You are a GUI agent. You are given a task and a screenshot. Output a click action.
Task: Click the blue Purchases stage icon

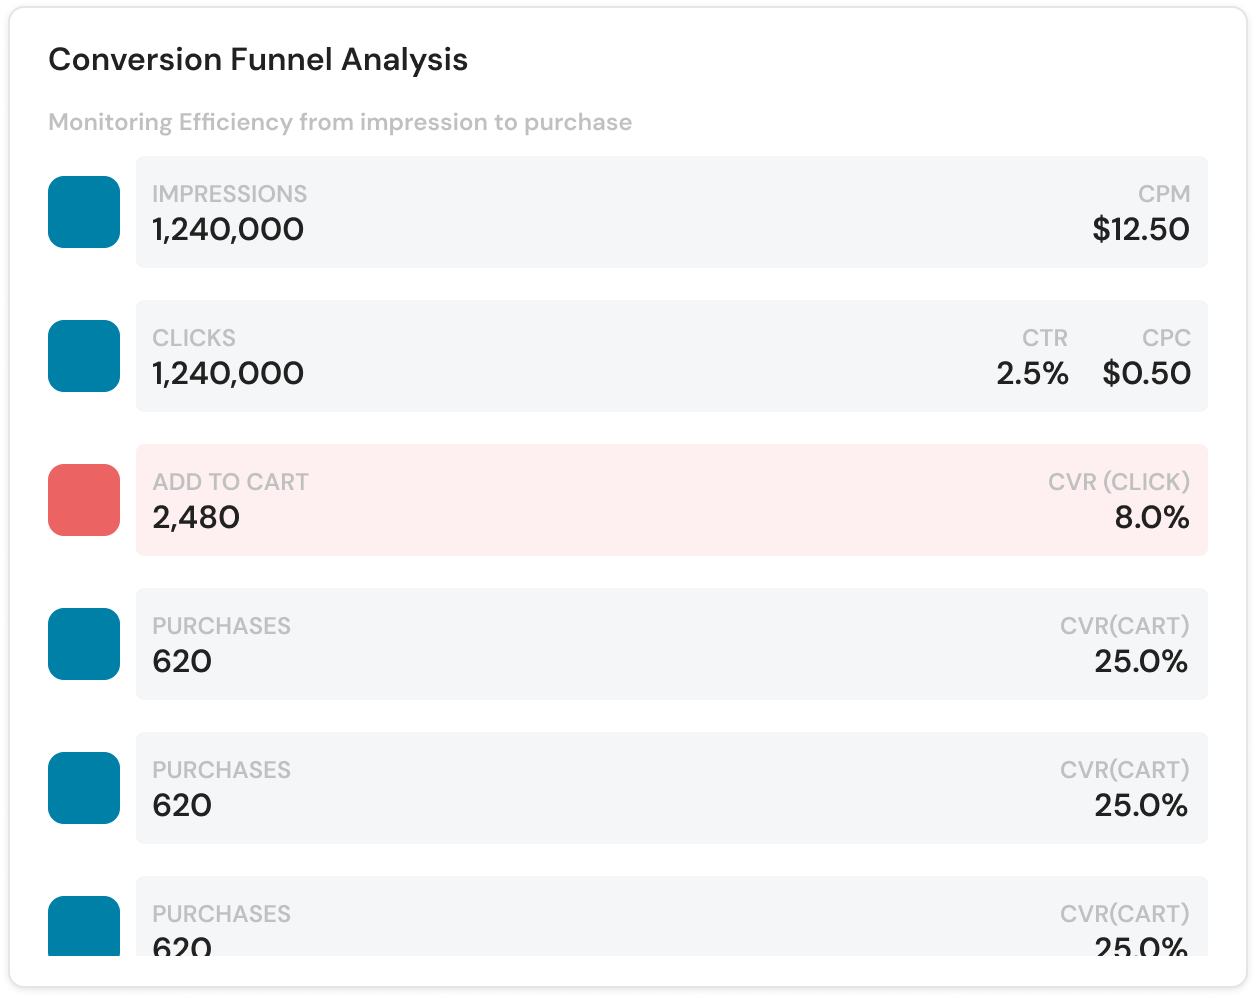click(83, 644)
